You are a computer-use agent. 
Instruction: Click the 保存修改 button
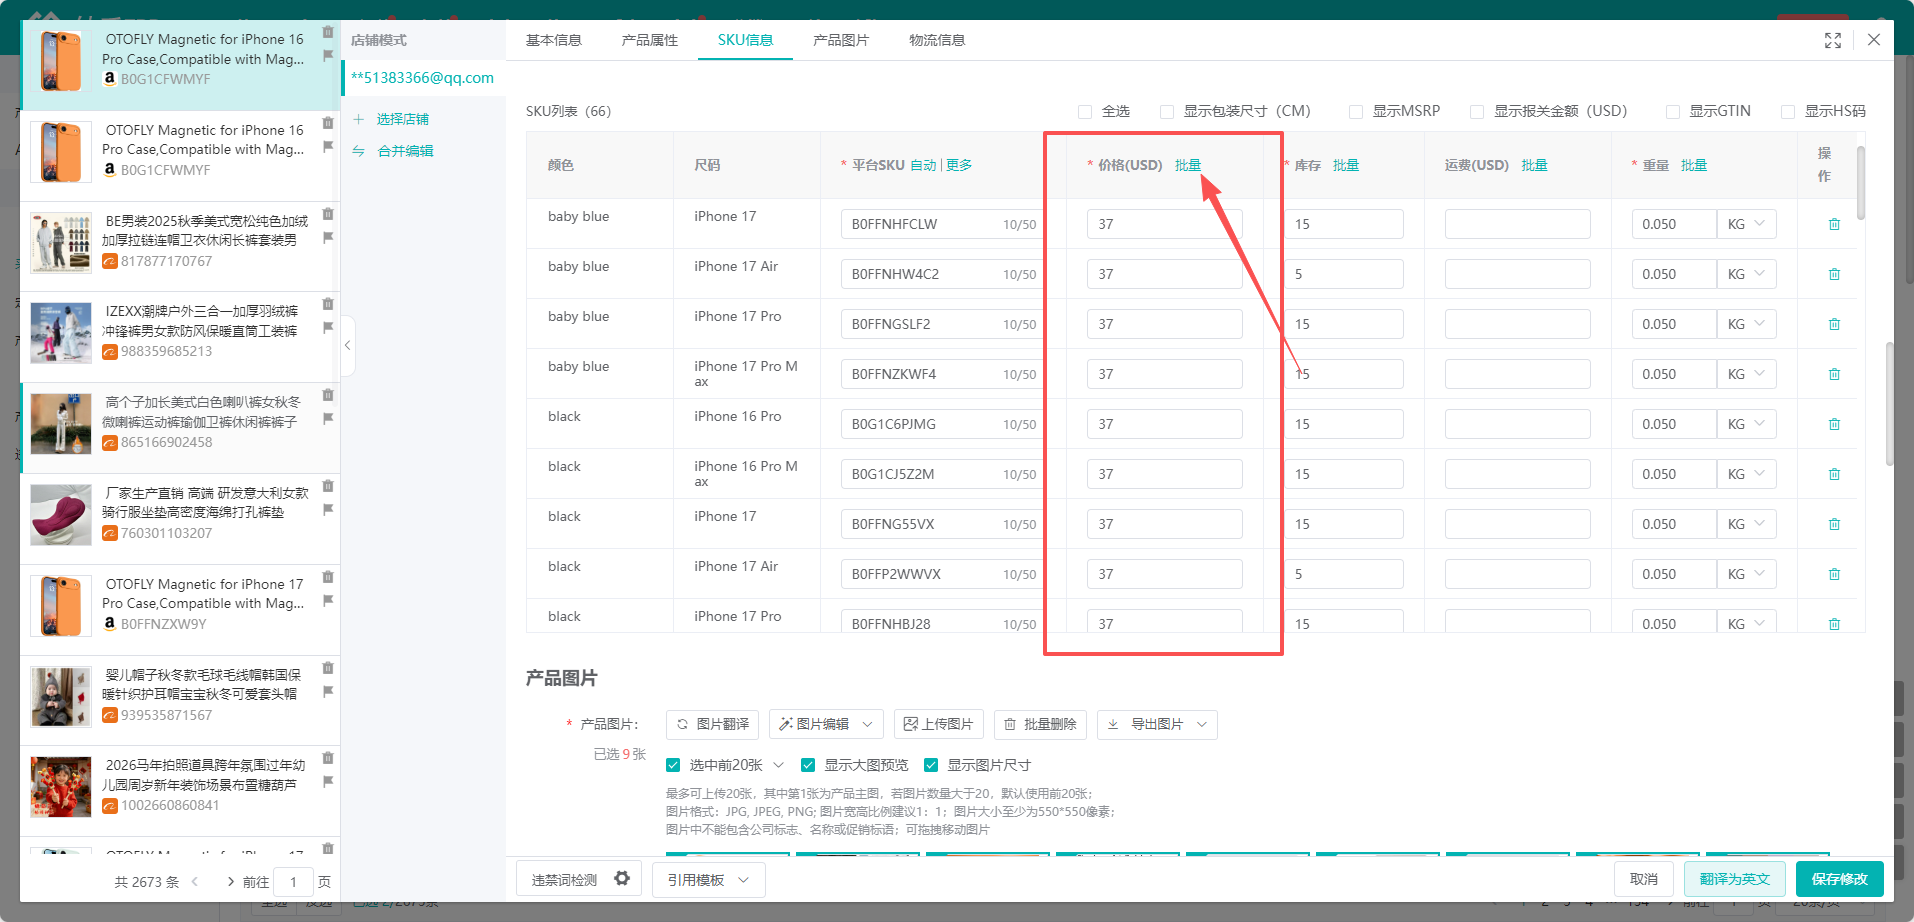(x=1839, y=879)
